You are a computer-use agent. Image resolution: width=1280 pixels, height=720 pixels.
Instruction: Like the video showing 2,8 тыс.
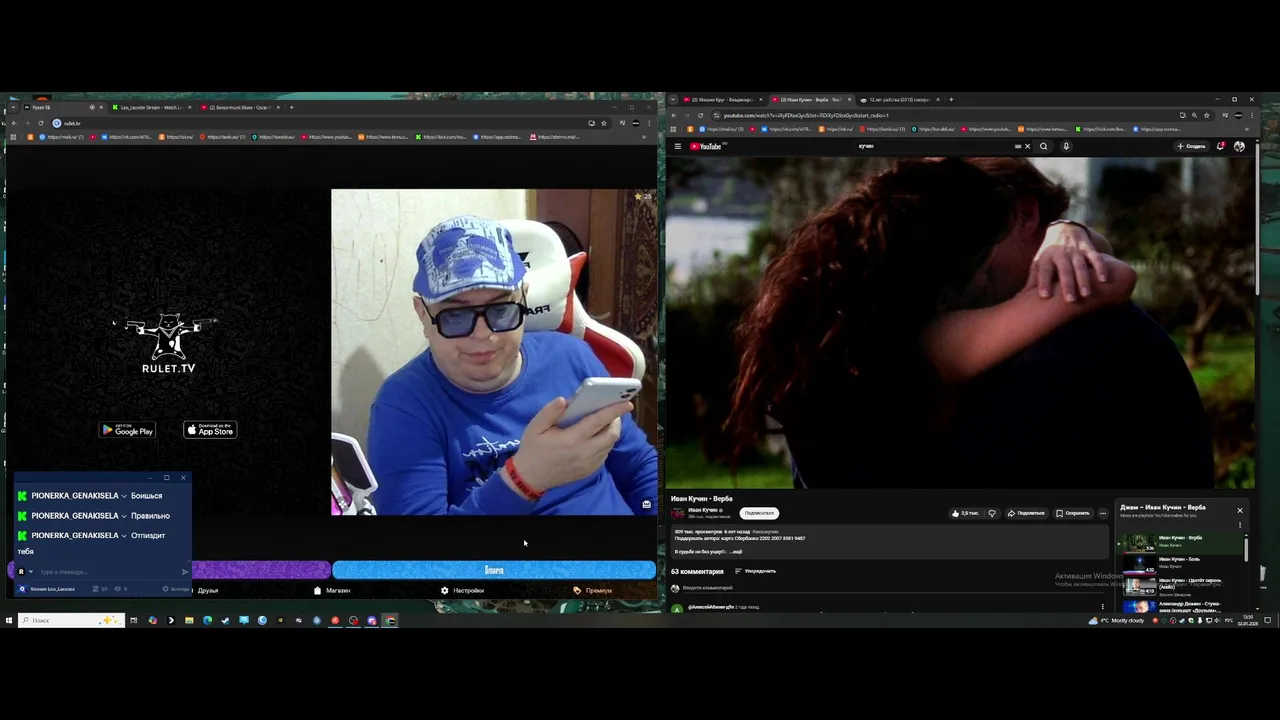[965, 513]
